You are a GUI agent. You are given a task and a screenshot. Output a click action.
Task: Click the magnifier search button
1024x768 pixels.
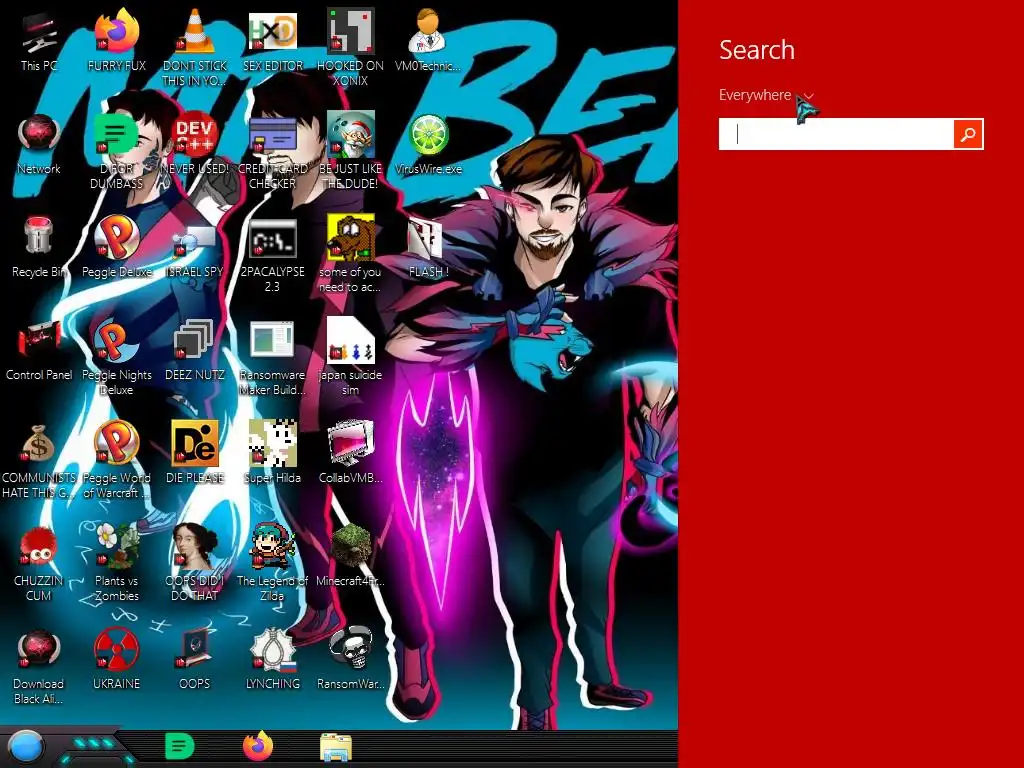coord(968,134)
